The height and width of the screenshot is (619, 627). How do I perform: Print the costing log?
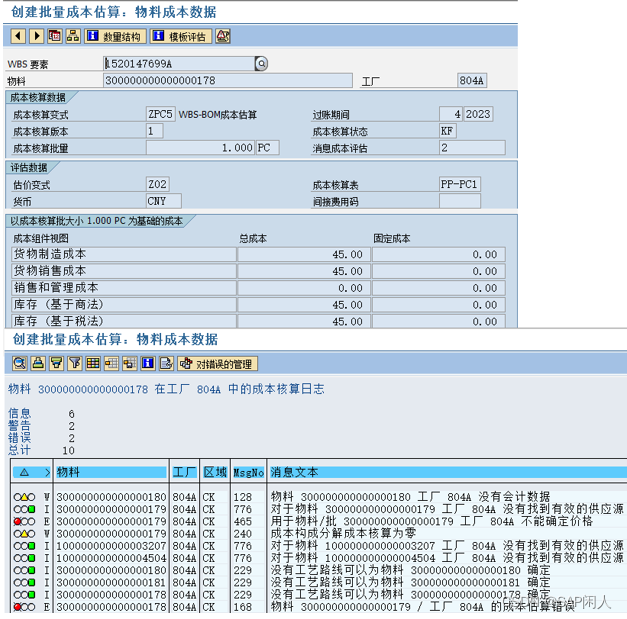(38, 363)
